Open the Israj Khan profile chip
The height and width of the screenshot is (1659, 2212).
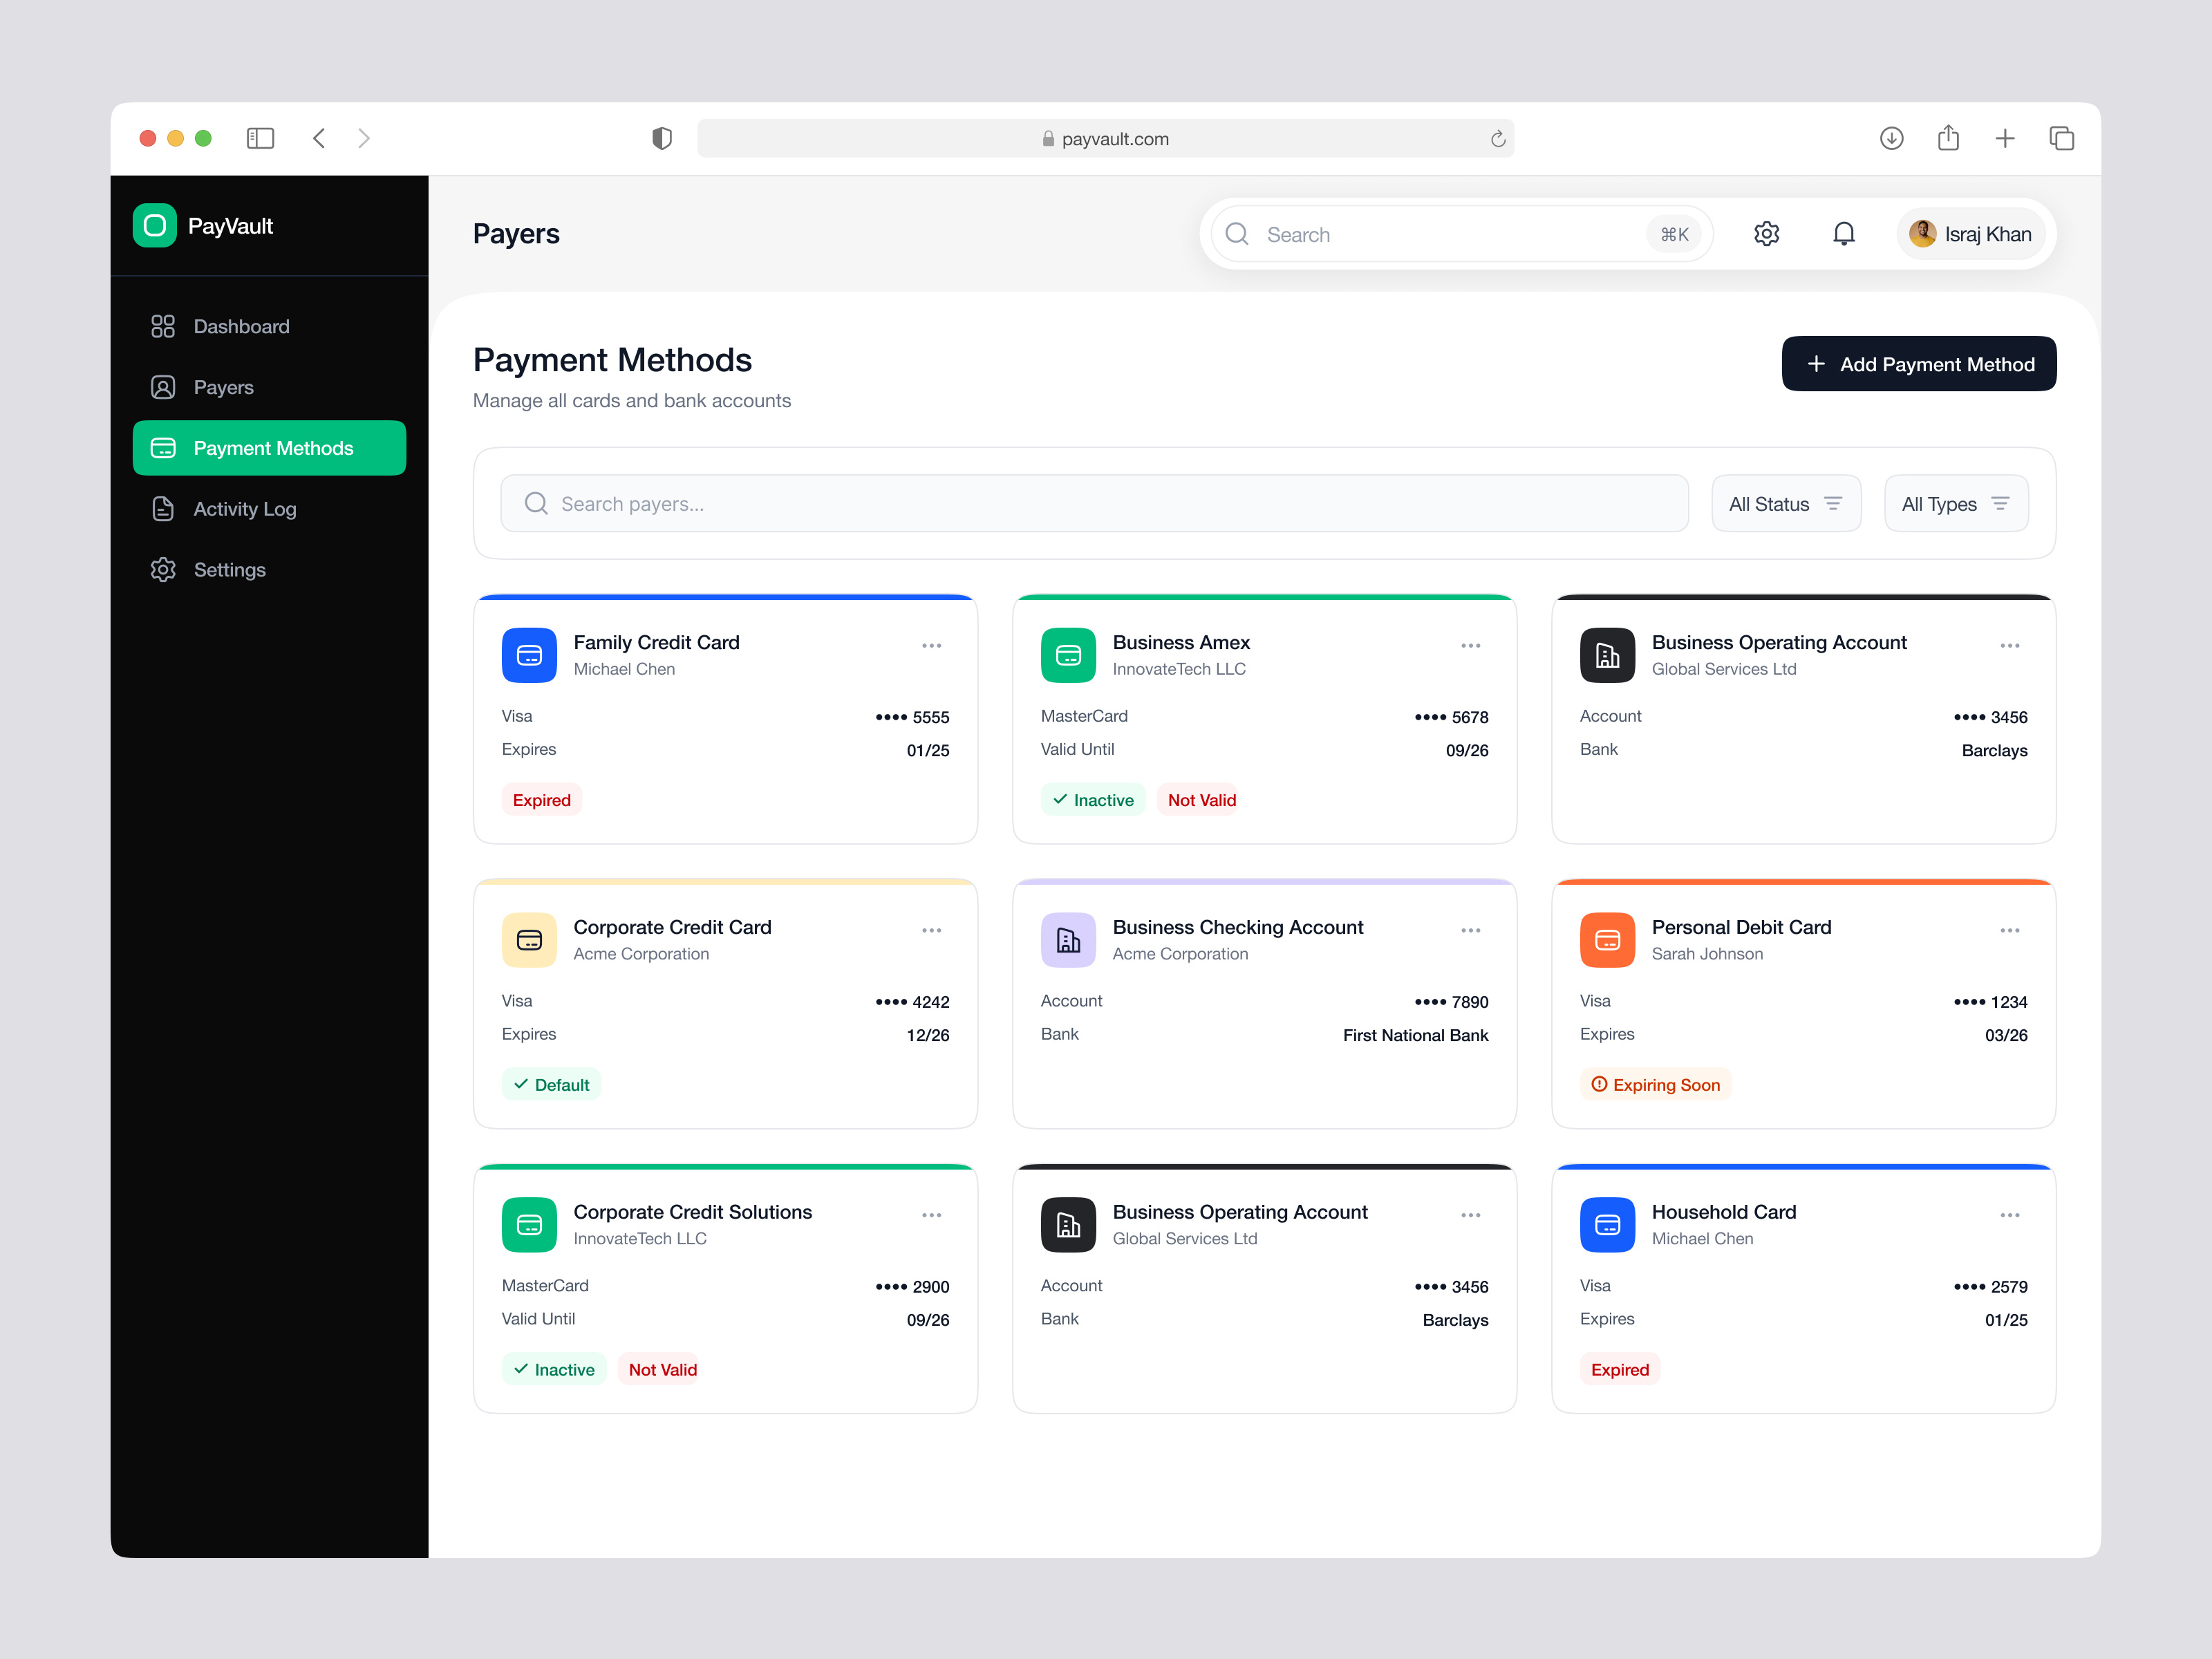point(1970,234)
